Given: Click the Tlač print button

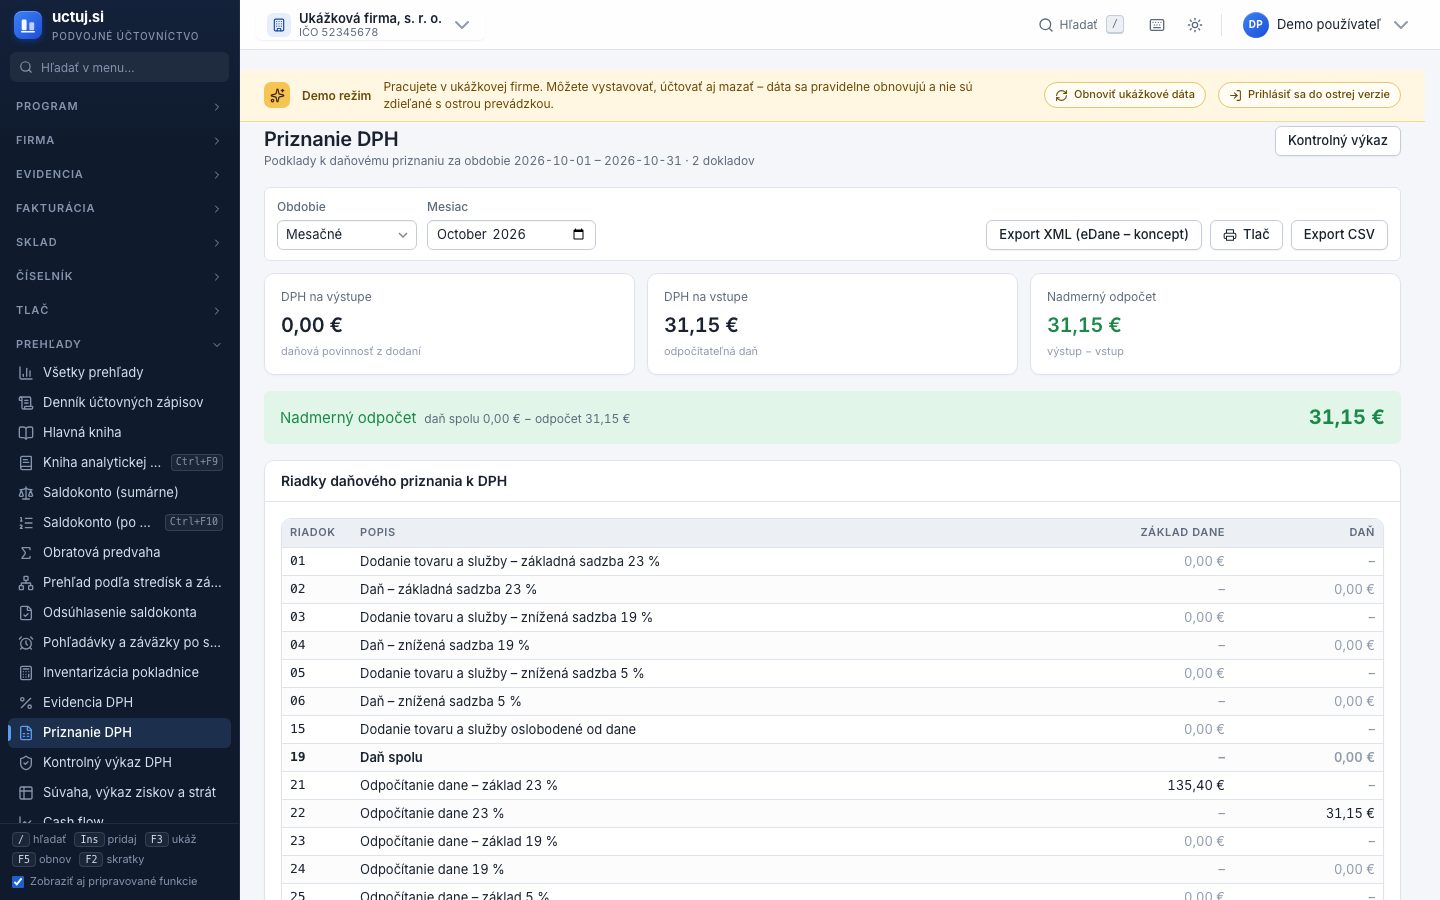Looking at the screenshot, I should point(1246,235).
